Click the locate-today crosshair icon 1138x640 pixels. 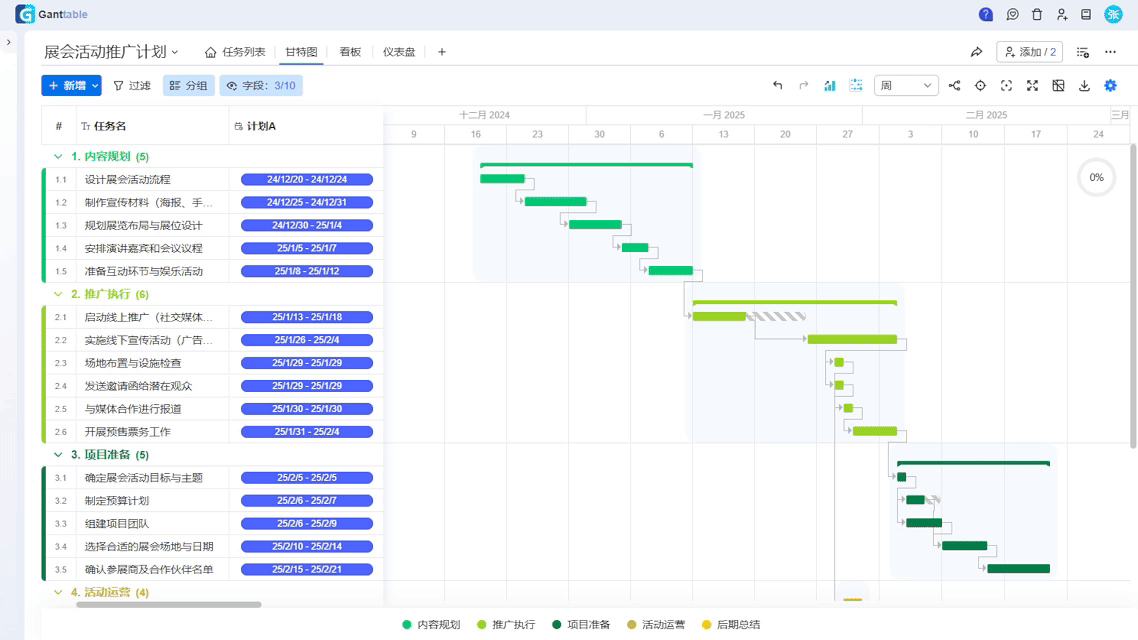pyautogui.click(x=980, y=86)
